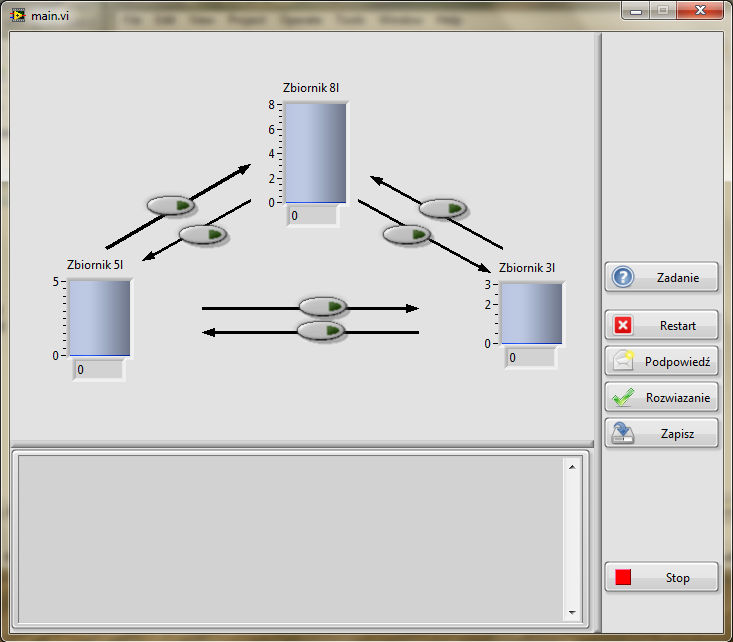Image resolution: width=733 pixels, height=642 pixels.
Task: Open the Zadanie task description
Action: tap(661, 277)
